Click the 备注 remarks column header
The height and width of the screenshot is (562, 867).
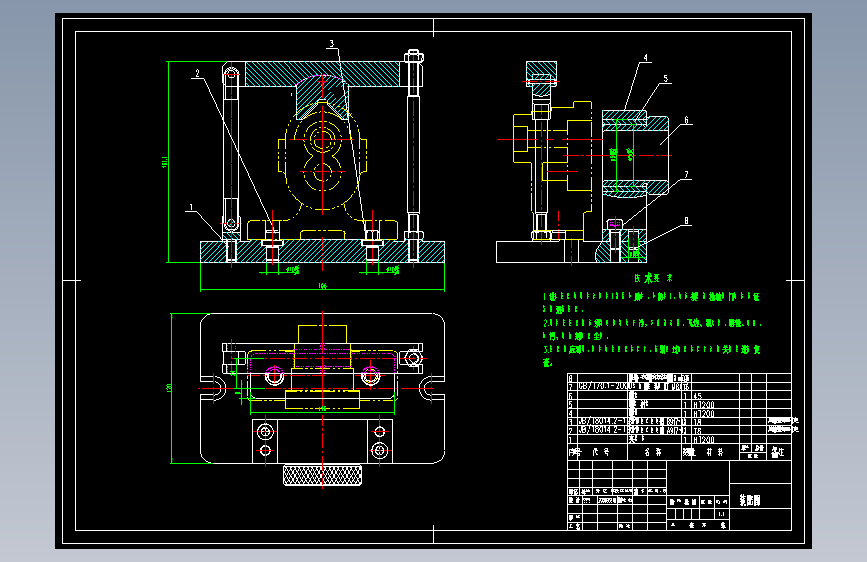[778, 452]
